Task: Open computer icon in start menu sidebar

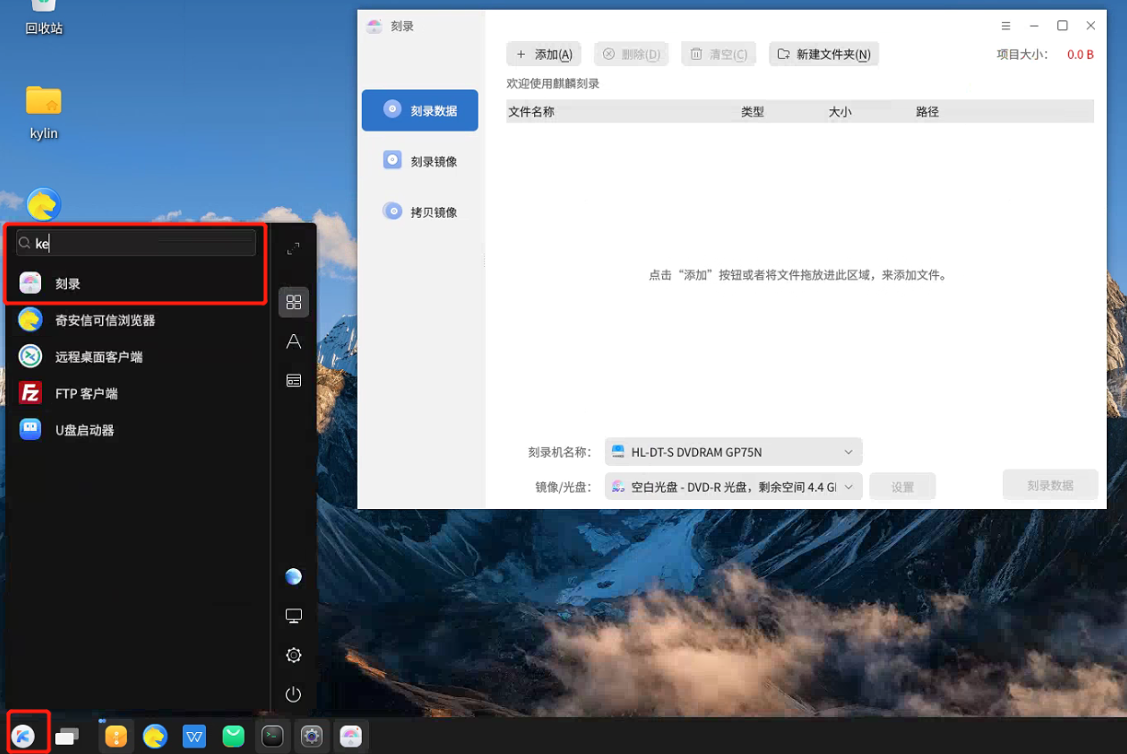Action: [293, 616]
